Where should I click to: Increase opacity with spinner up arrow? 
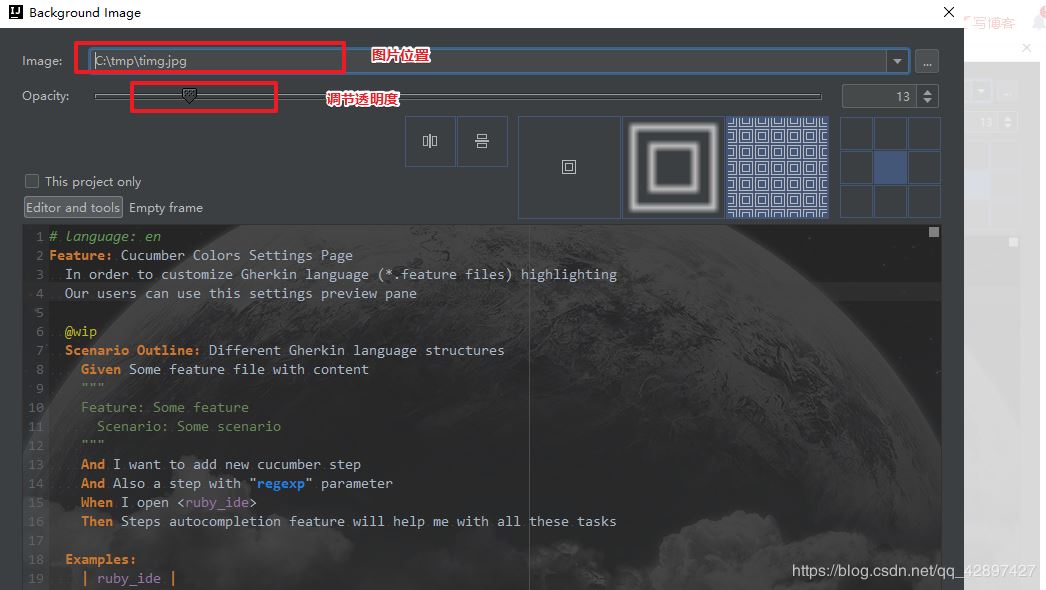pyautogui.click(x=928, y=91)
